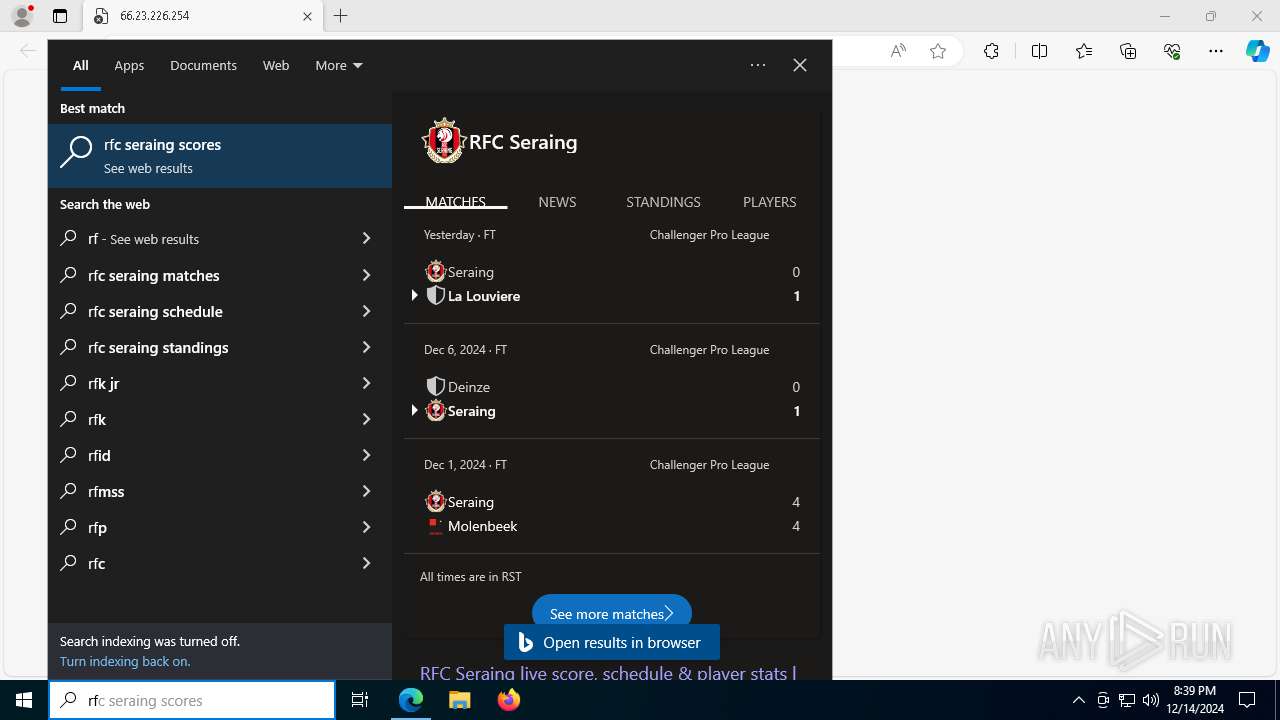Expand rfc seraing schedule suggestion arrow
The image size is (1280, 720).
coord(366,310)
